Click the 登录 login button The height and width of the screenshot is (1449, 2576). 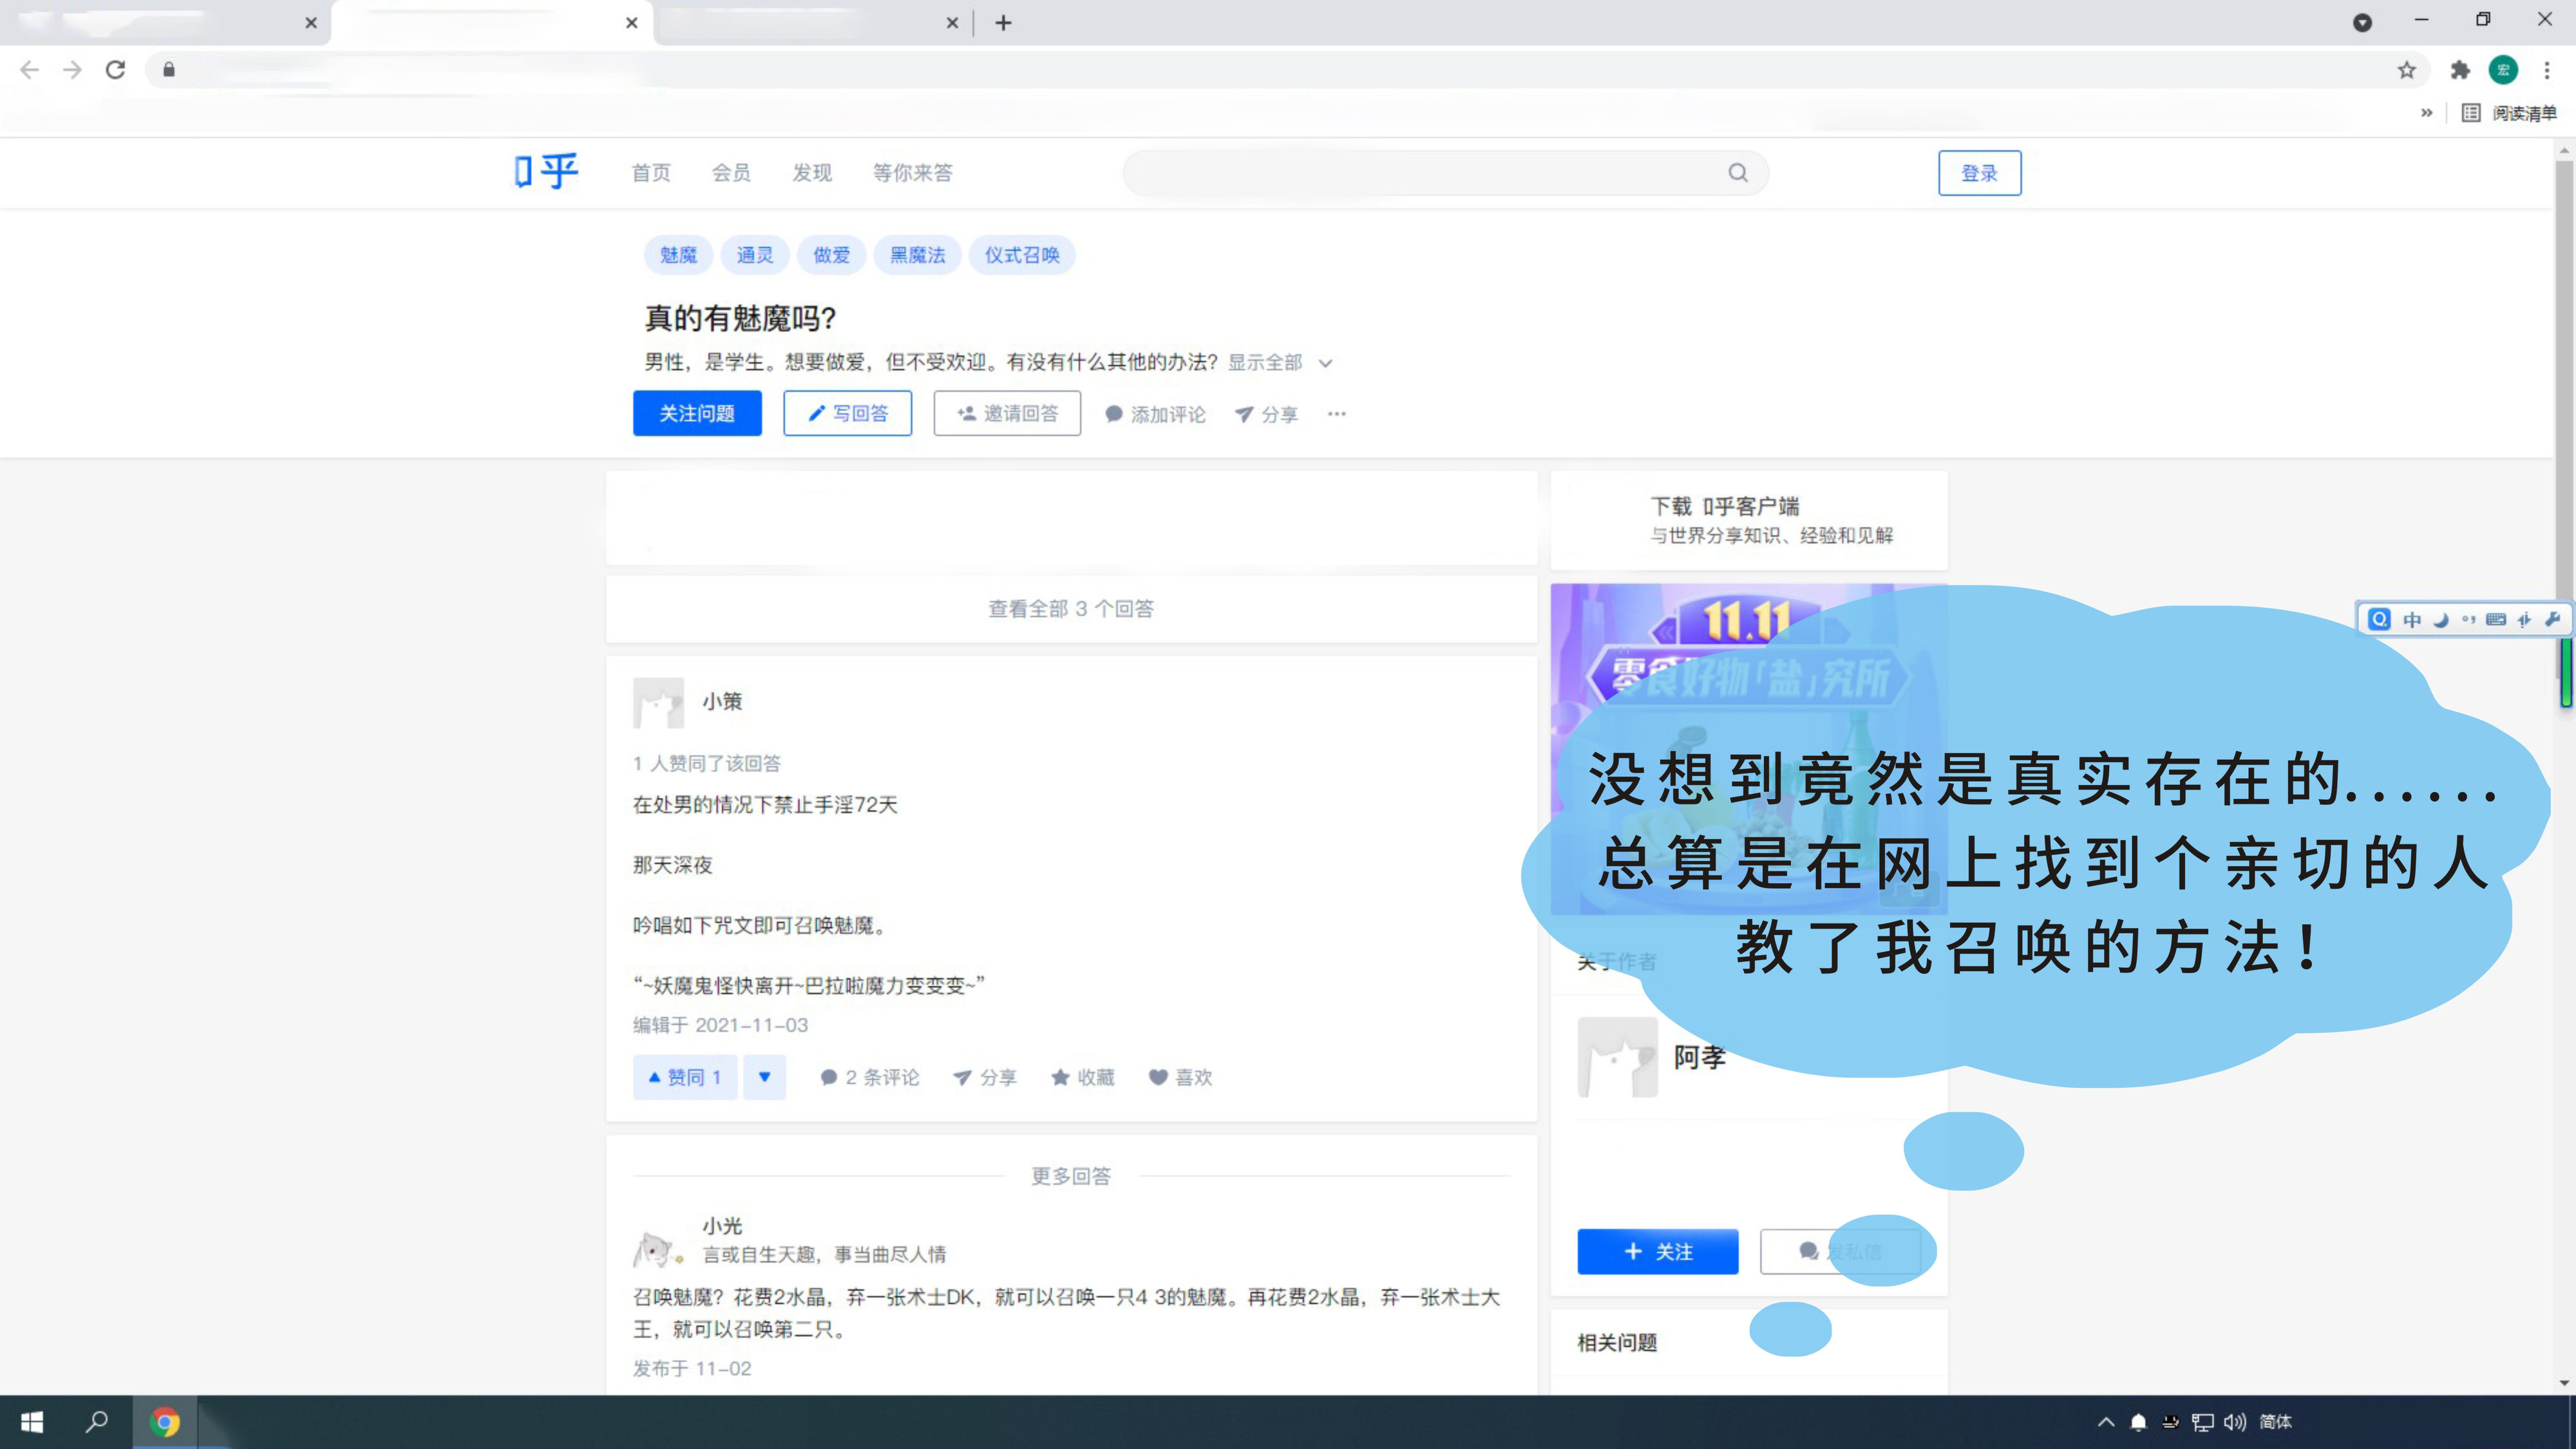coord(1979,173)
